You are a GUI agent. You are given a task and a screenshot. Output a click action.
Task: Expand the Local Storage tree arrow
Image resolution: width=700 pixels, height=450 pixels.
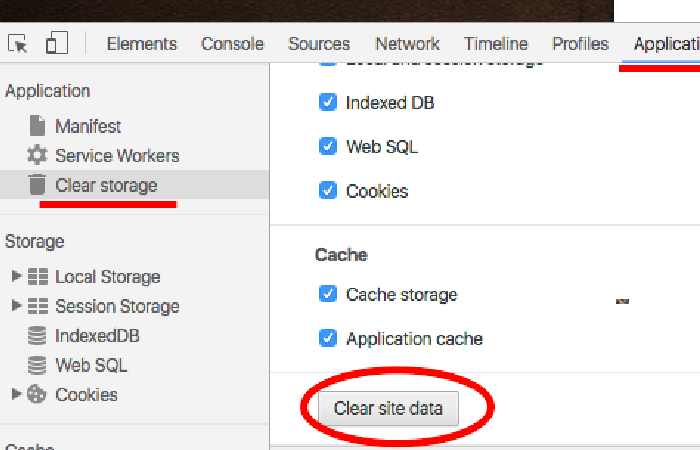pyautogui.click(x=16, y=275)
